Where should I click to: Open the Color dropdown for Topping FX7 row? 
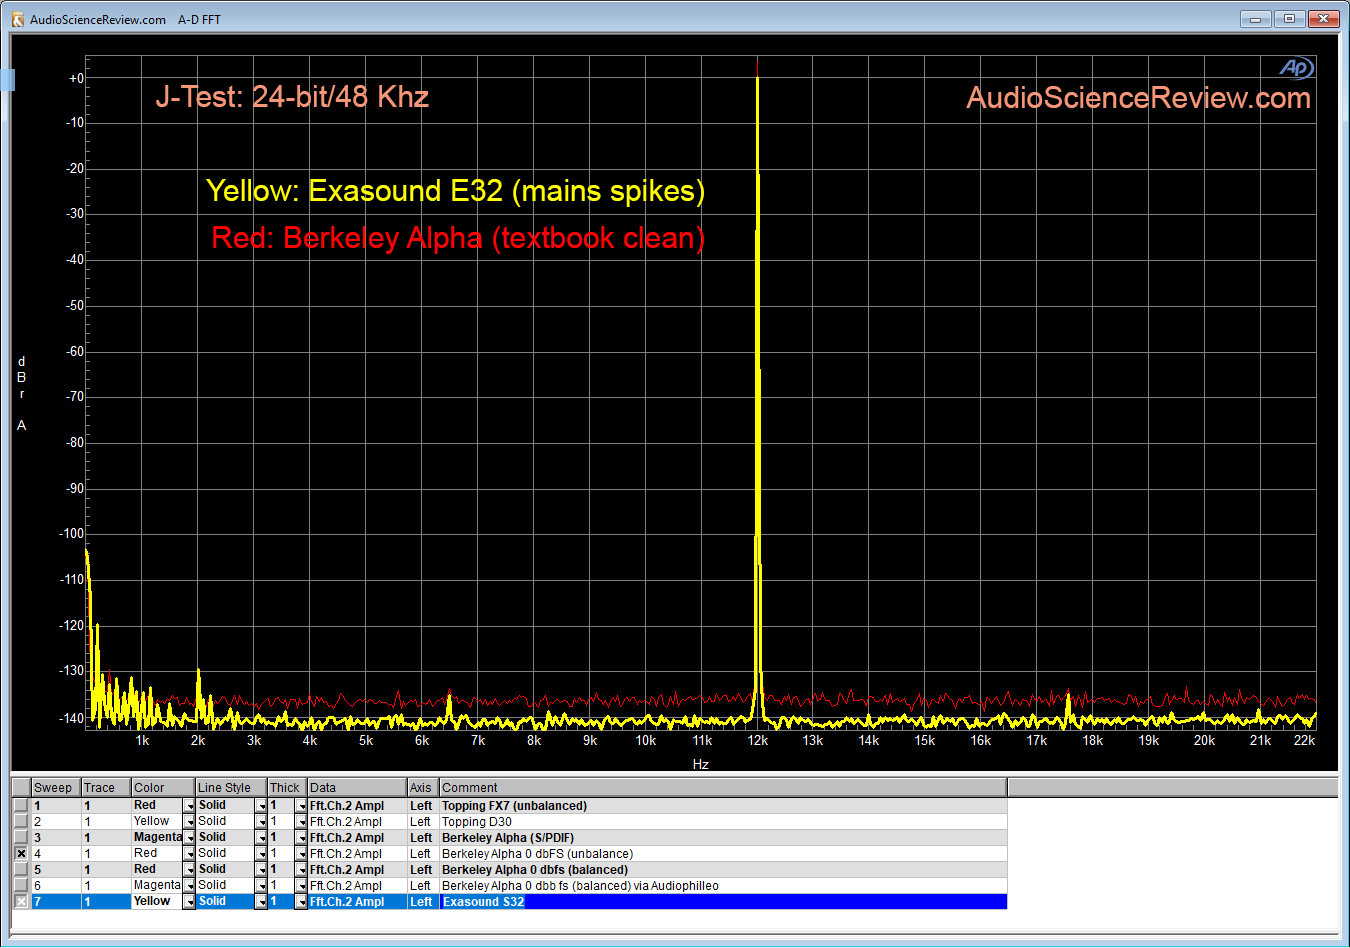point(189,806)
